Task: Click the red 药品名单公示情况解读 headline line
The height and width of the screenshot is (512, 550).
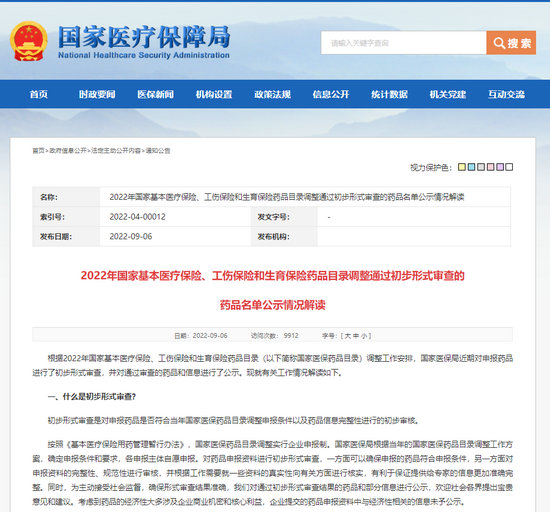Action: click(x=273, y=305)
